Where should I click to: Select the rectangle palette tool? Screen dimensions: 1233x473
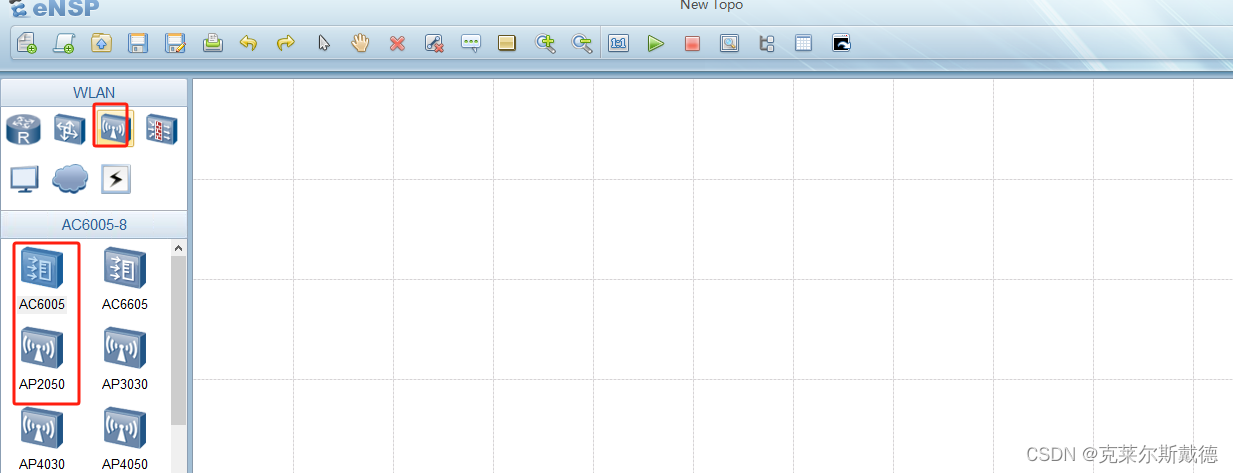pos(507,43)
